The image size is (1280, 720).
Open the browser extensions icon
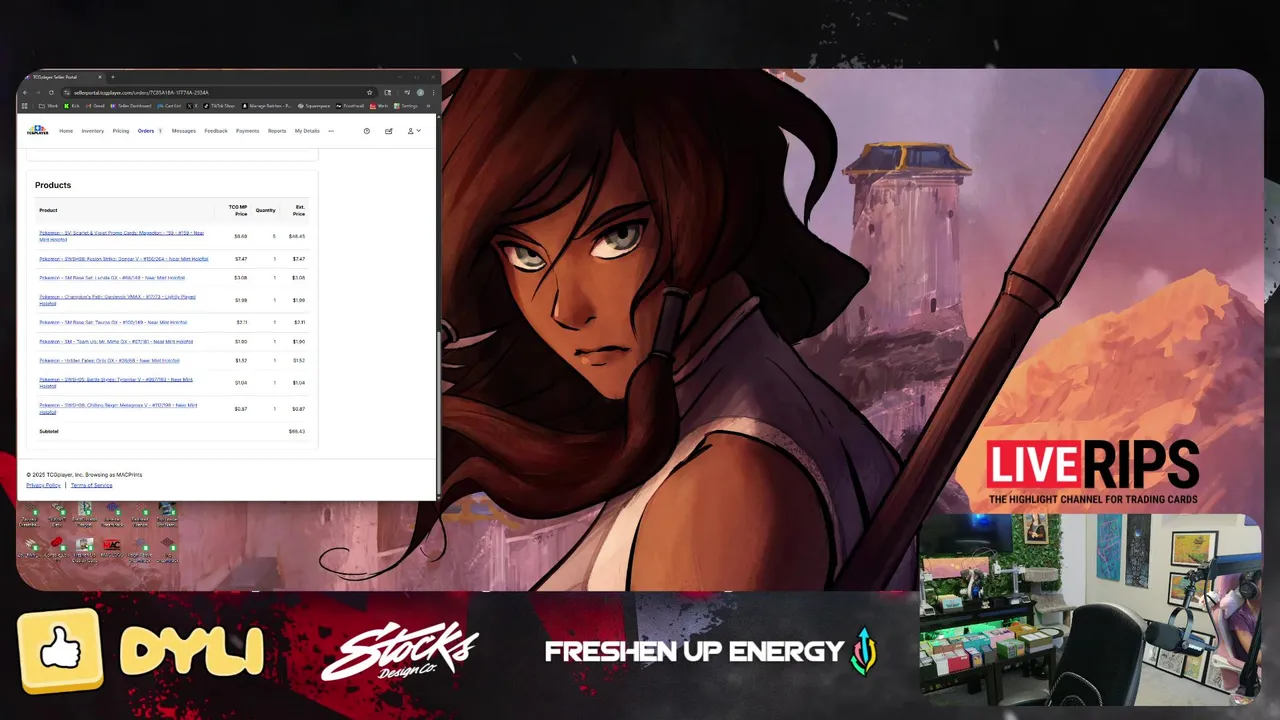[388, 93]
